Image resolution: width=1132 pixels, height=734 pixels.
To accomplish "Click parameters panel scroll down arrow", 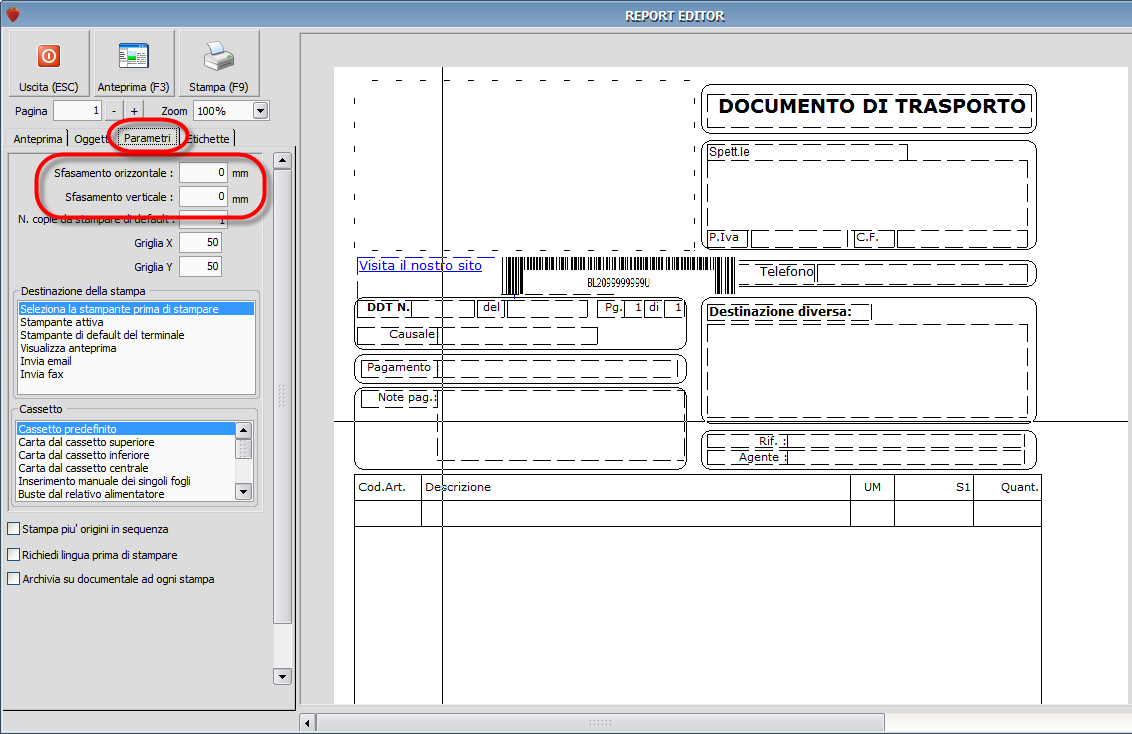I will coord(282,676).
